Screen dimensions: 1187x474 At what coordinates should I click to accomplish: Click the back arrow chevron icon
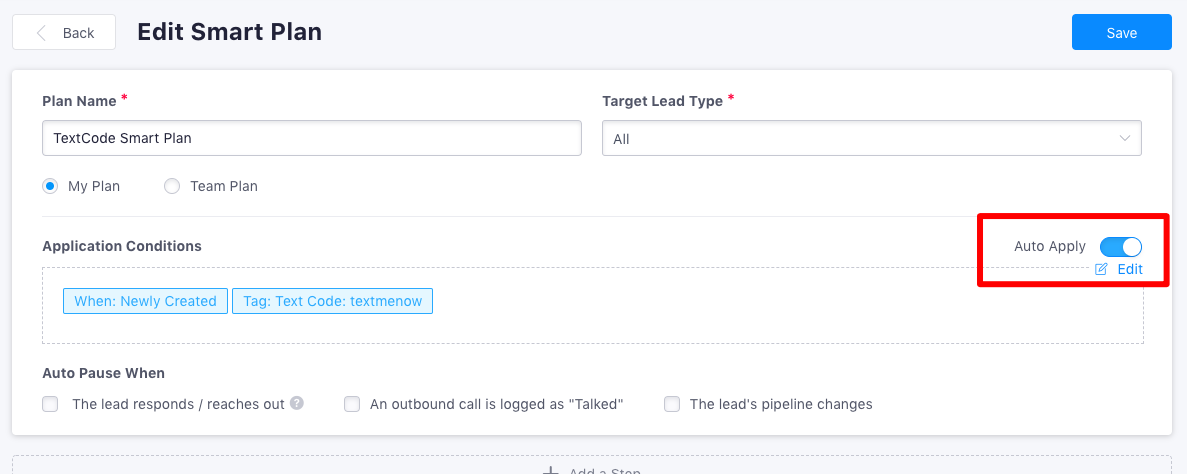pyautogui.click(x=42, y=33)
